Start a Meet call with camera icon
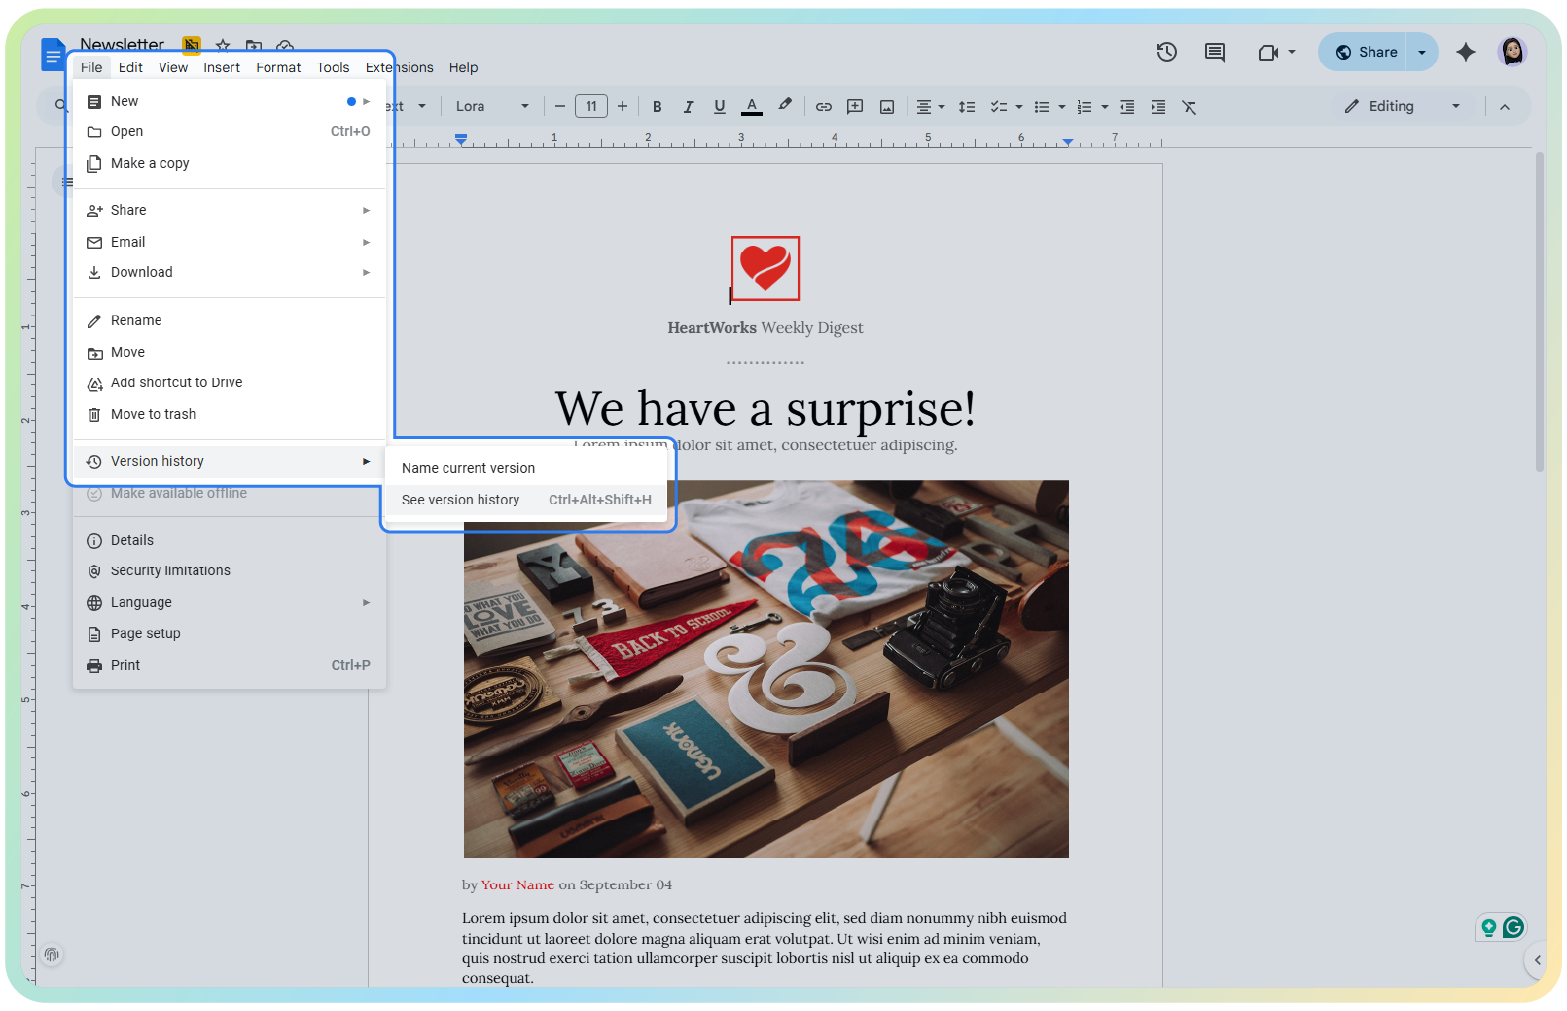1567x1011 pixels. pyautogui.click(x=1268, y=52)
